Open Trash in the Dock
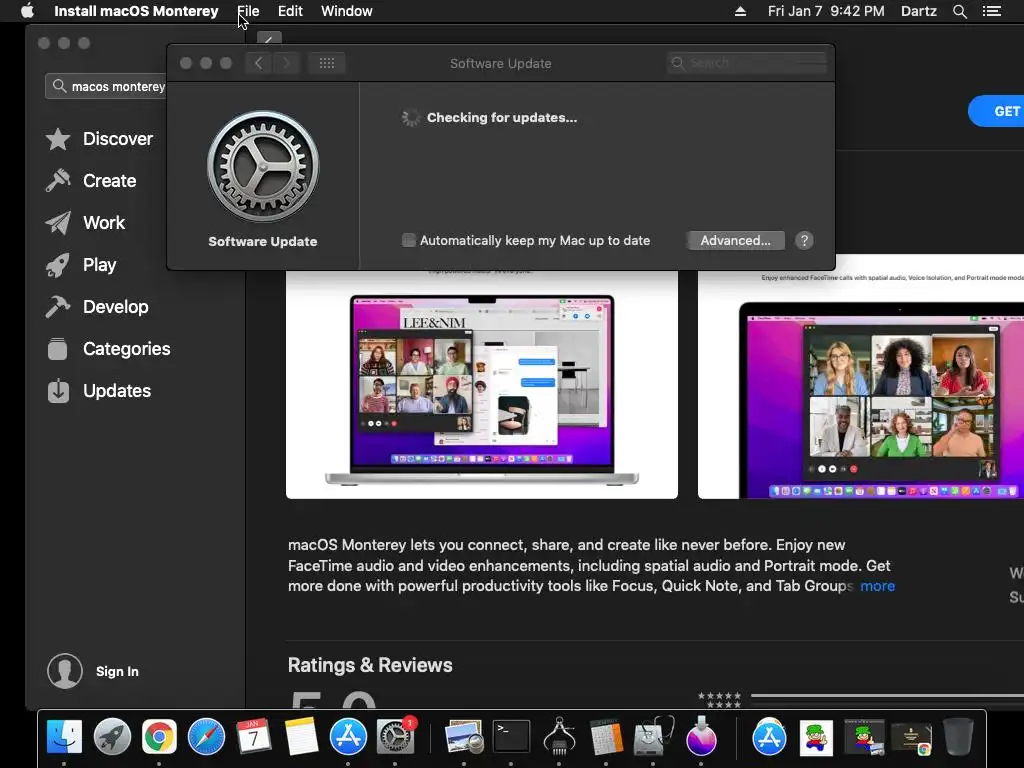 coord(958,737)
